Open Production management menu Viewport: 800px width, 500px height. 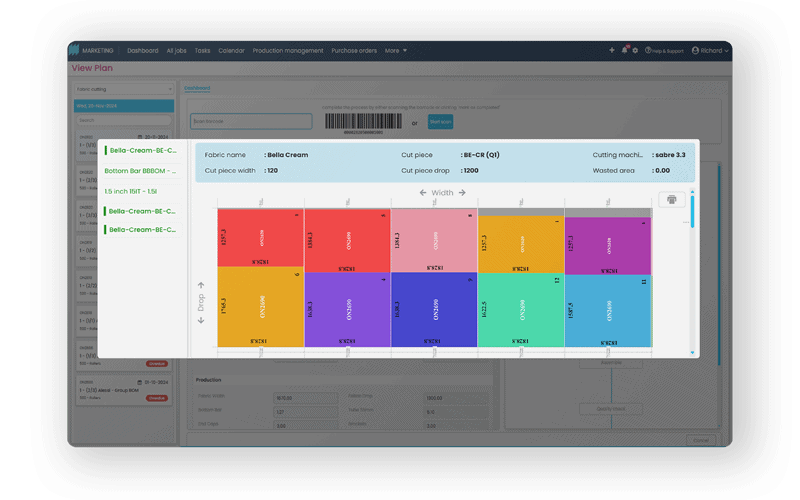[x=288, y=50]
